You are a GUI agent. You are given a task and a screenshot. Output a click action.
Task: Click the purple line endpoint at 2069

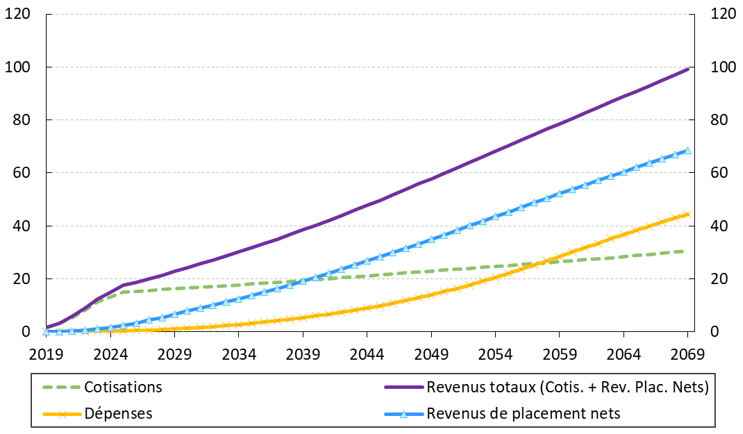coord(688,69)
